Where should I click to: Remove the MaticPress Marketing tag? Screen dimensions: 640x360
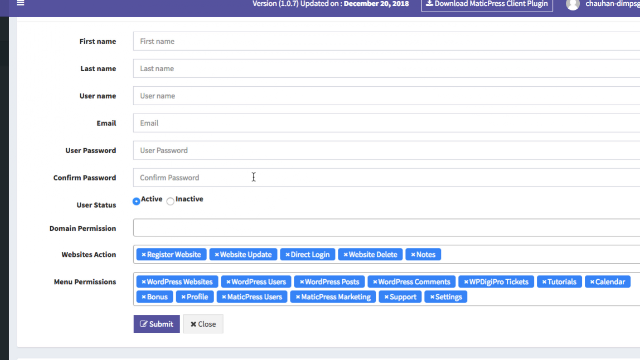pyautogui.click(x=298, y=297)
